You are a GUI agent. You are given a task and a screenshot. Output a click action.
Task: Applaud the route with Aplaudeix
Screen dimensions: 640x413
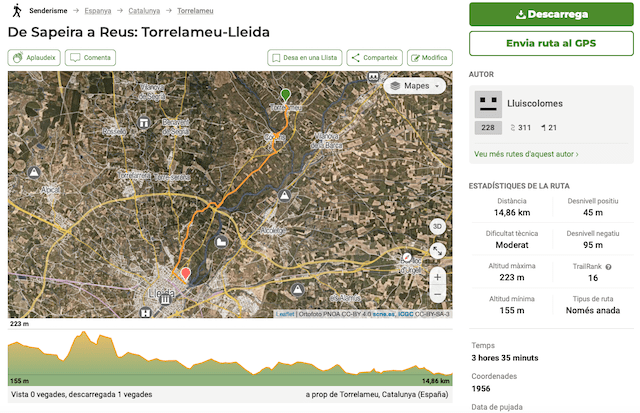[x=35, y=58]
